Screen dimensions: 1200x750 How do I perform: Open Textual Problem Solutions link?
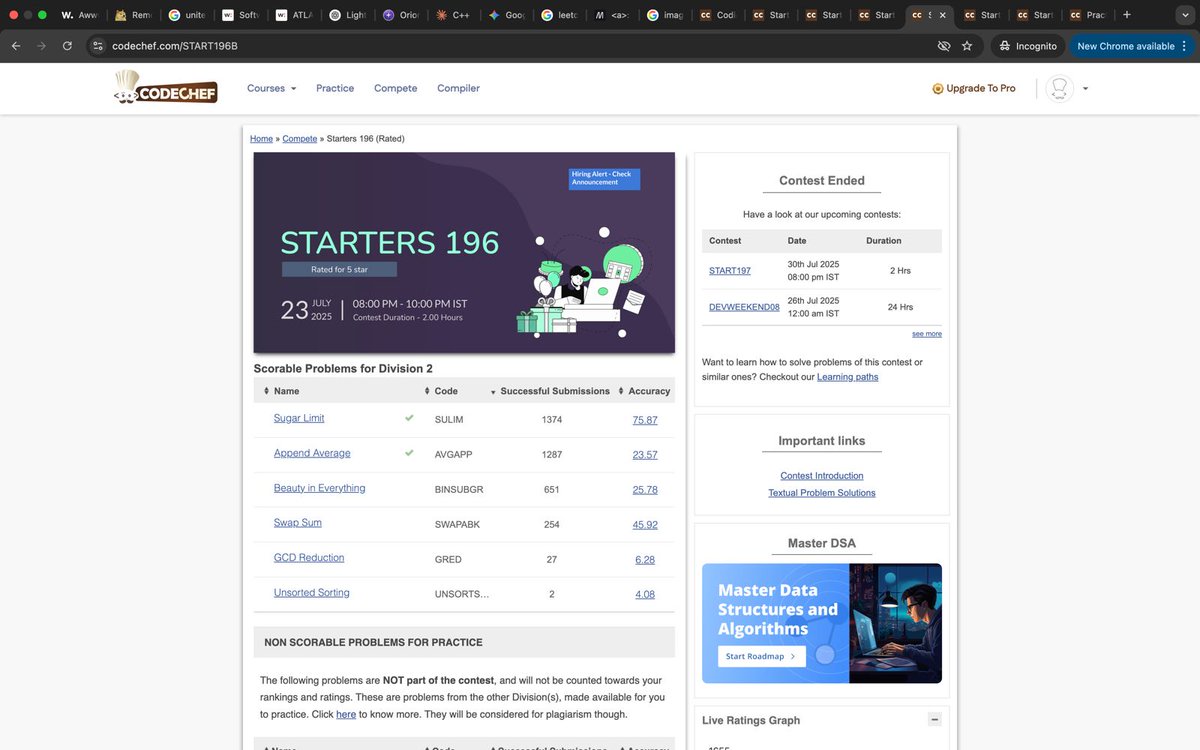click(822, 493)
